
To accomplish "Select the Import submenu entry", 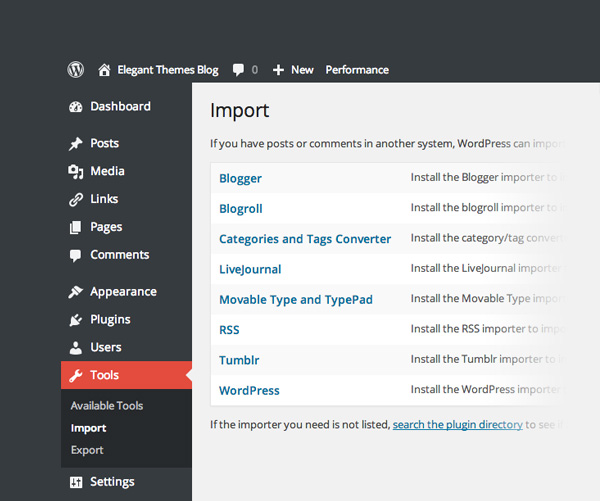I will tap(88, 428).
